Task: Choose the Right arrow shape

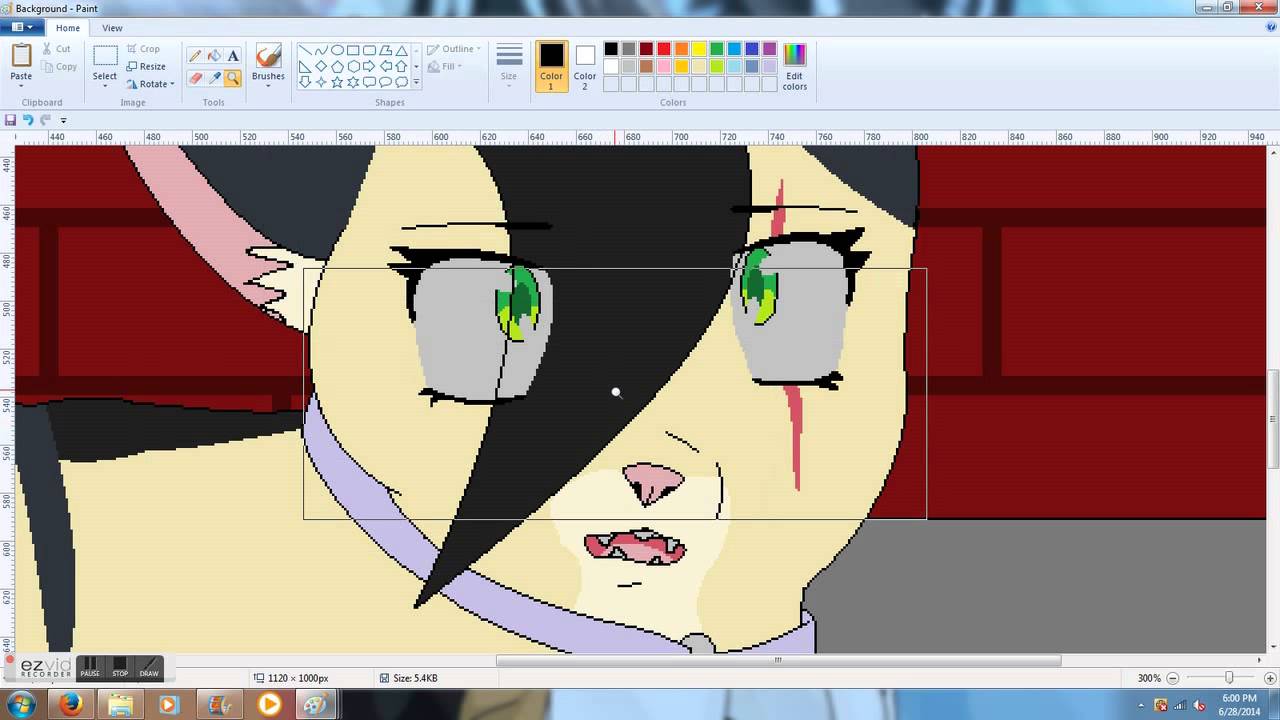Action: click(369, 66)
